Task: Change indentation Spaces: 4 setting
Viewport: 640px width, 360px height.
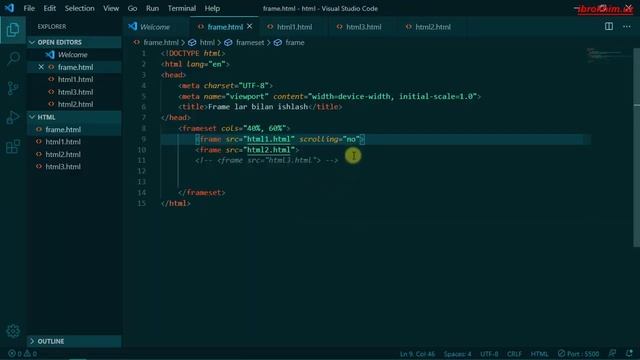Action: (457, 354)
